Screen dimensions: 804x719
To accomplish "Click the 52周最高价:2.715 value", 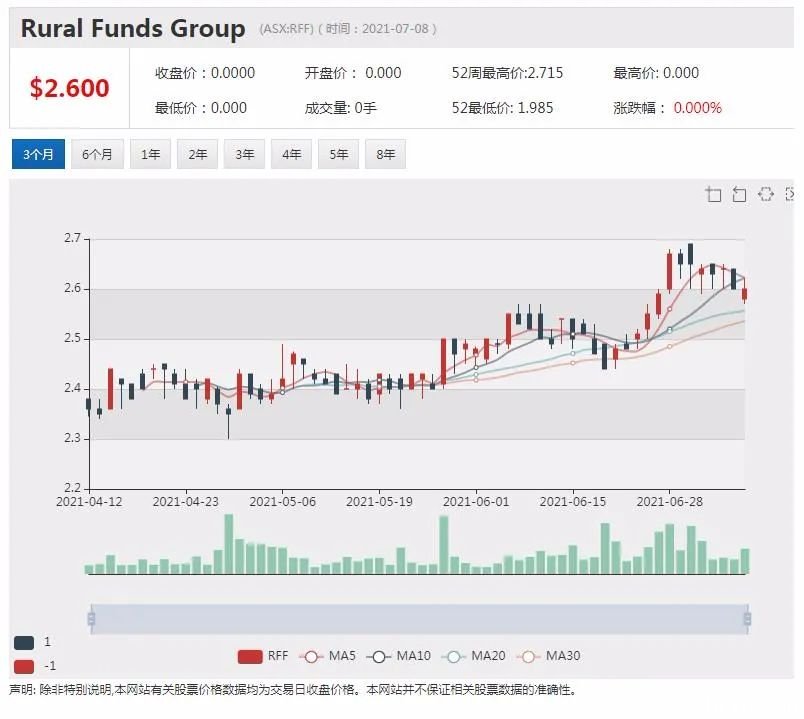I will [507, 73].
